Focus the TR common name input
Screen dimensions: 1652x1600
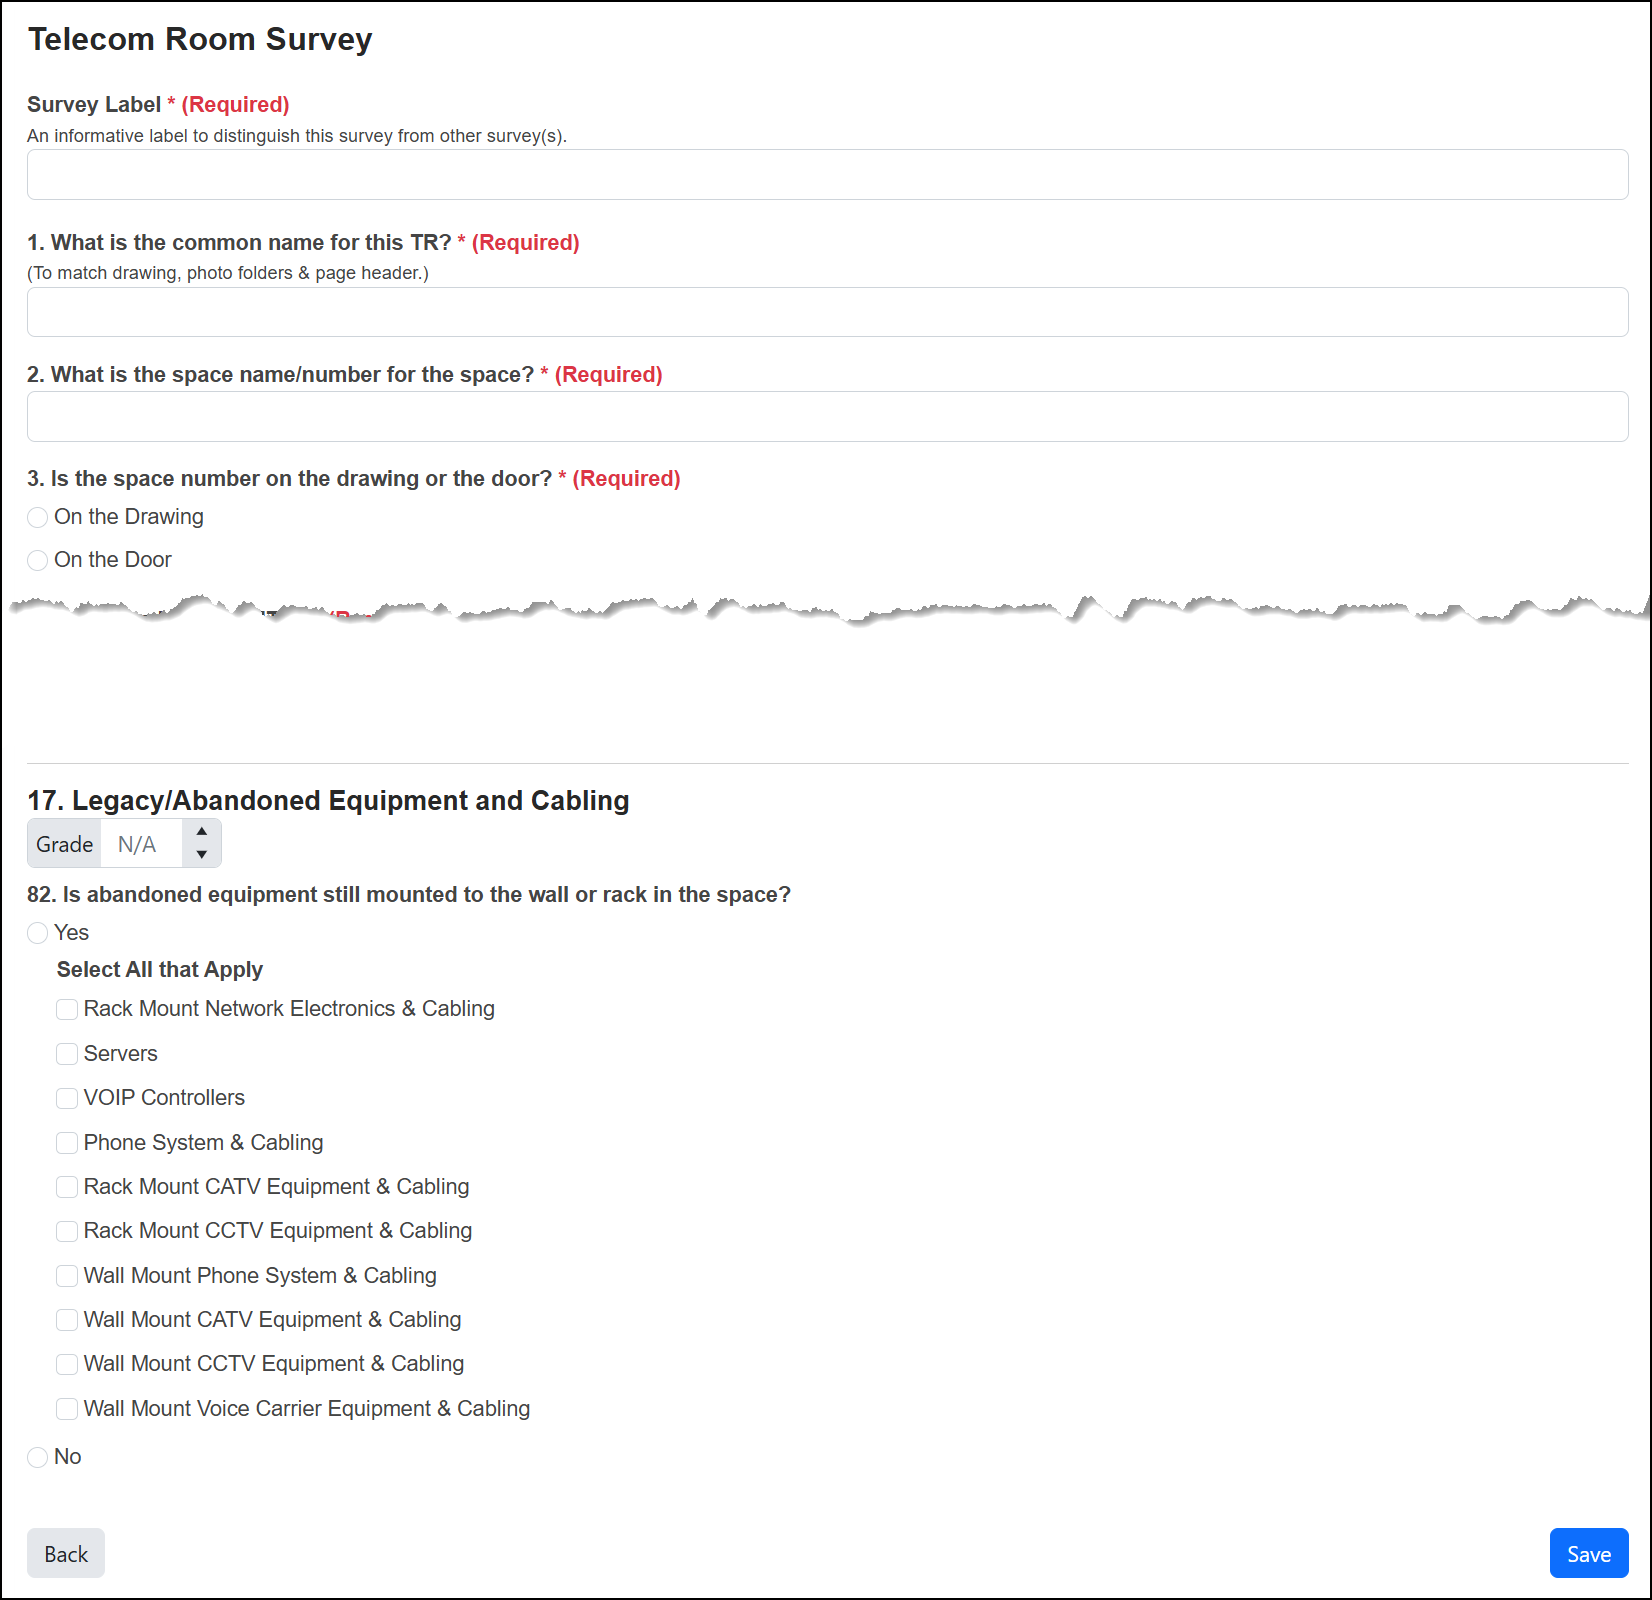(x=827, y=312)
